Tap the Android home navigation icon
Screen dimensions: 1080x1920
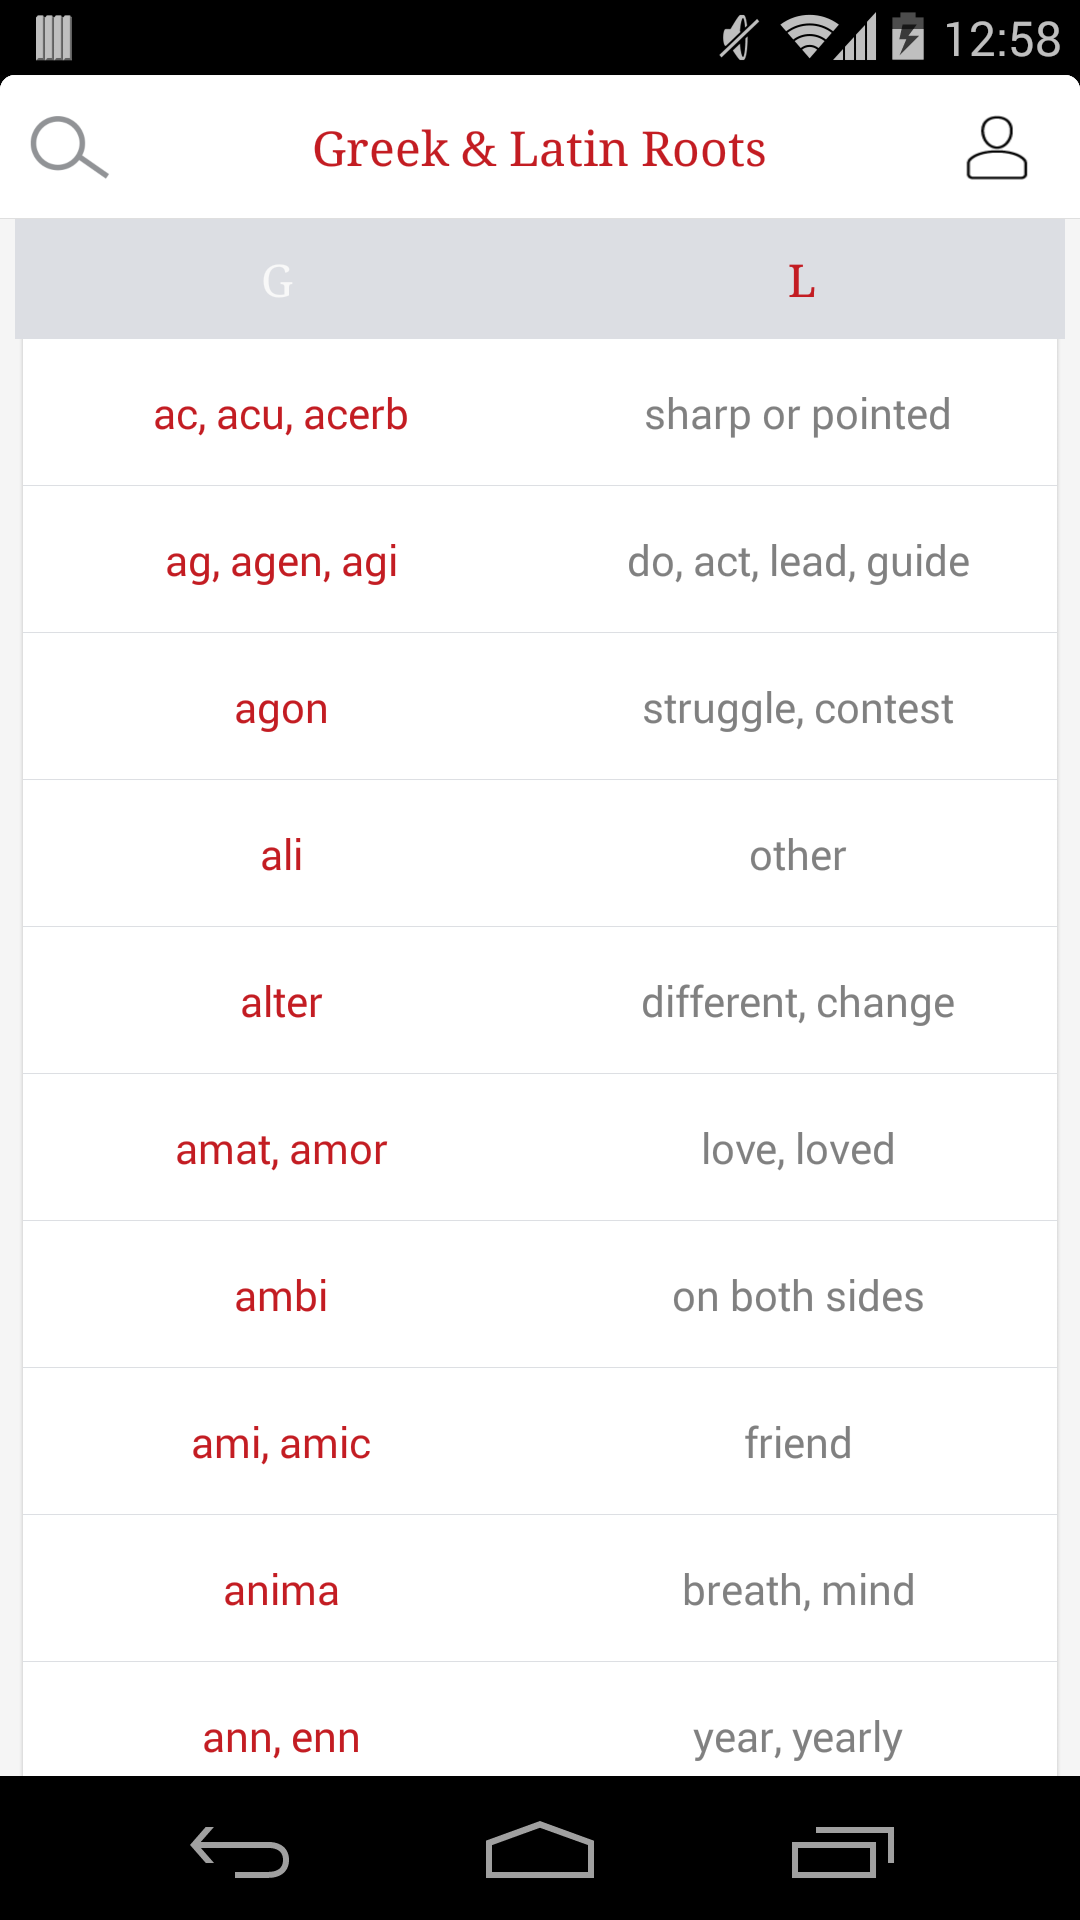click(x=540, y=1850)
